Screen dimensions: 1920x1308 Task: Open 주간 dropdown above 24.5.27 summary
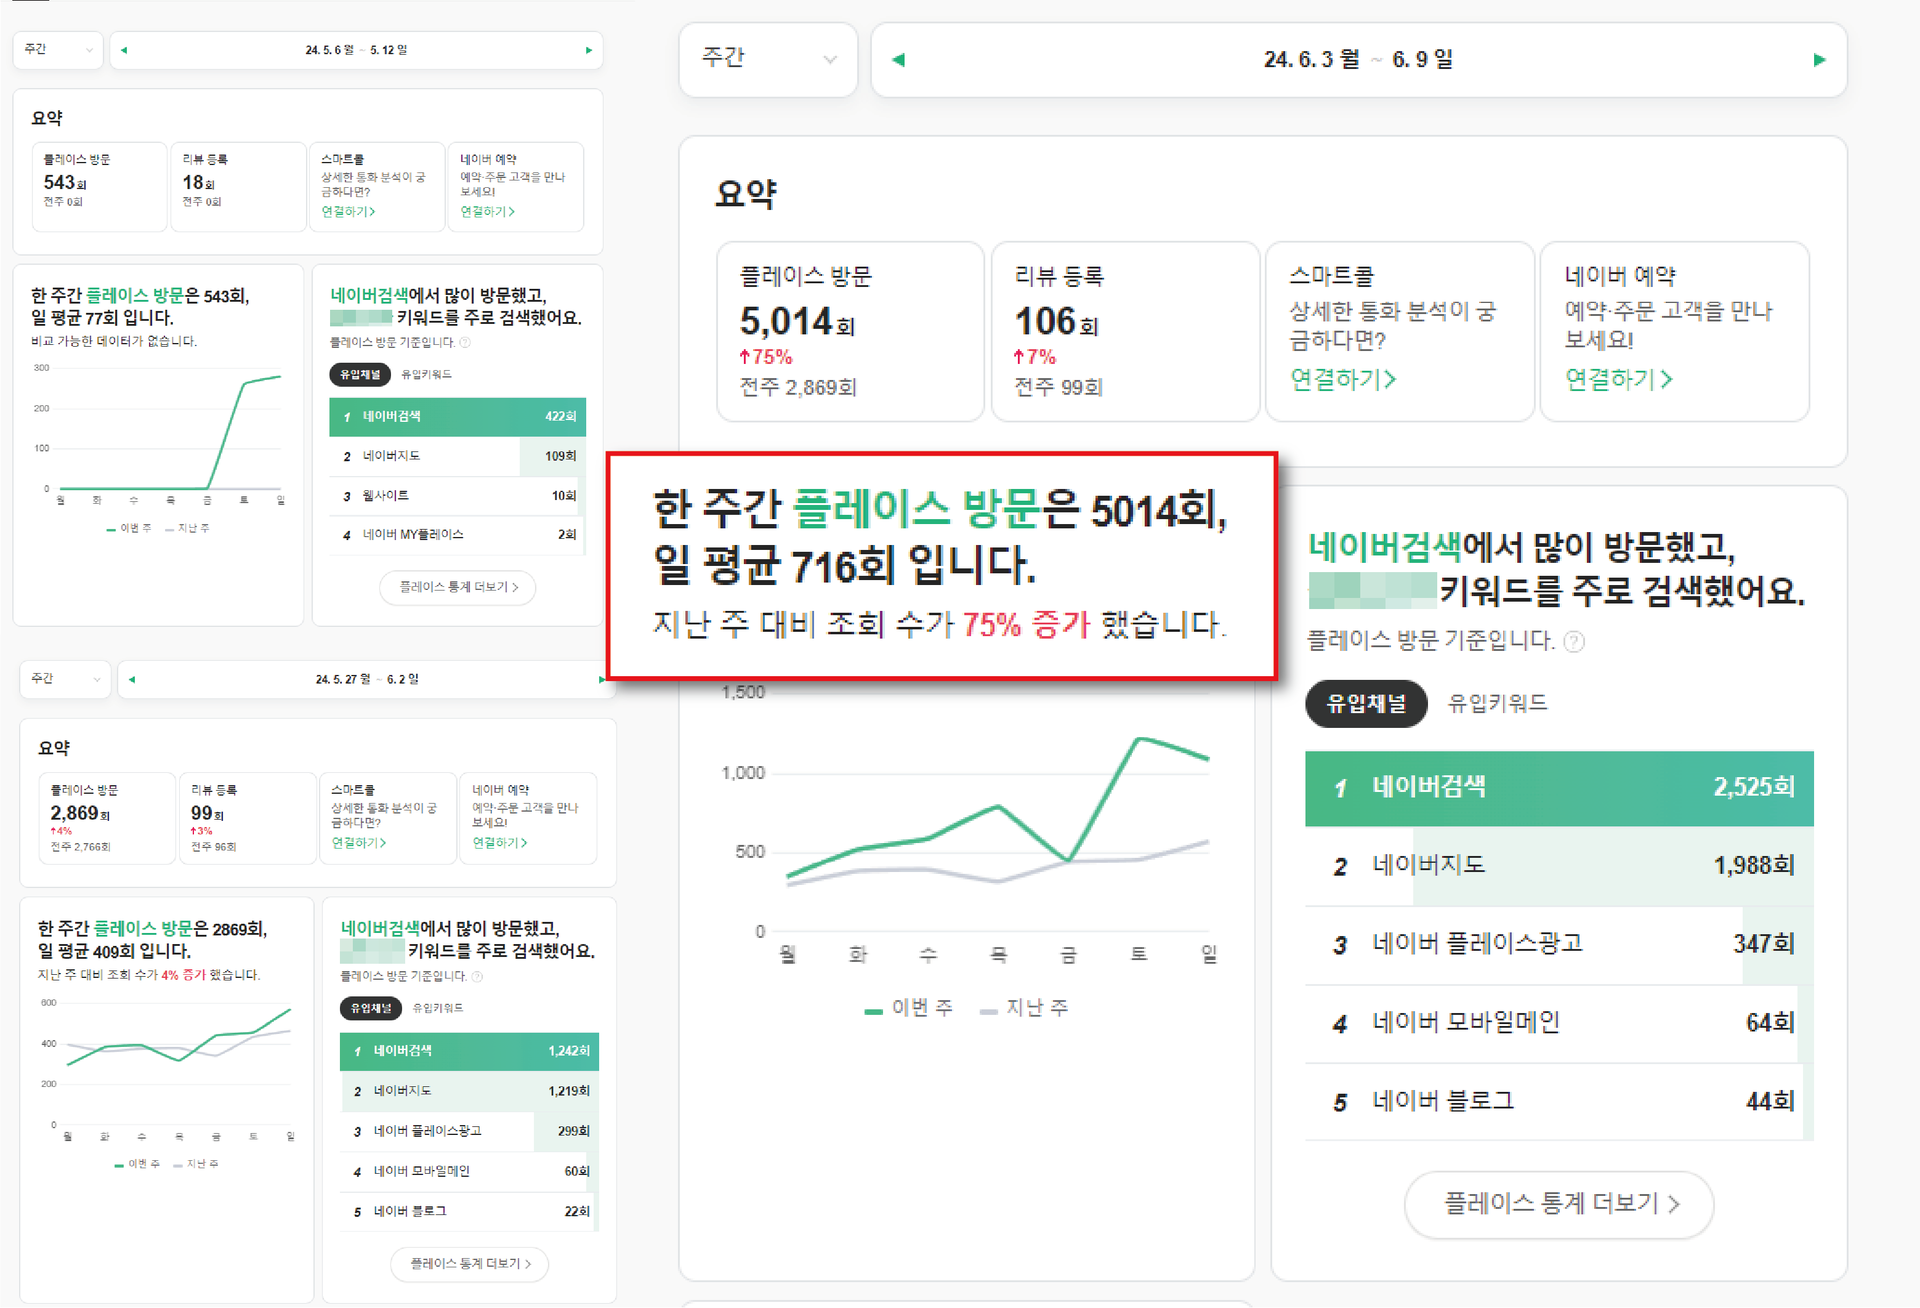(x=66, y=680)
